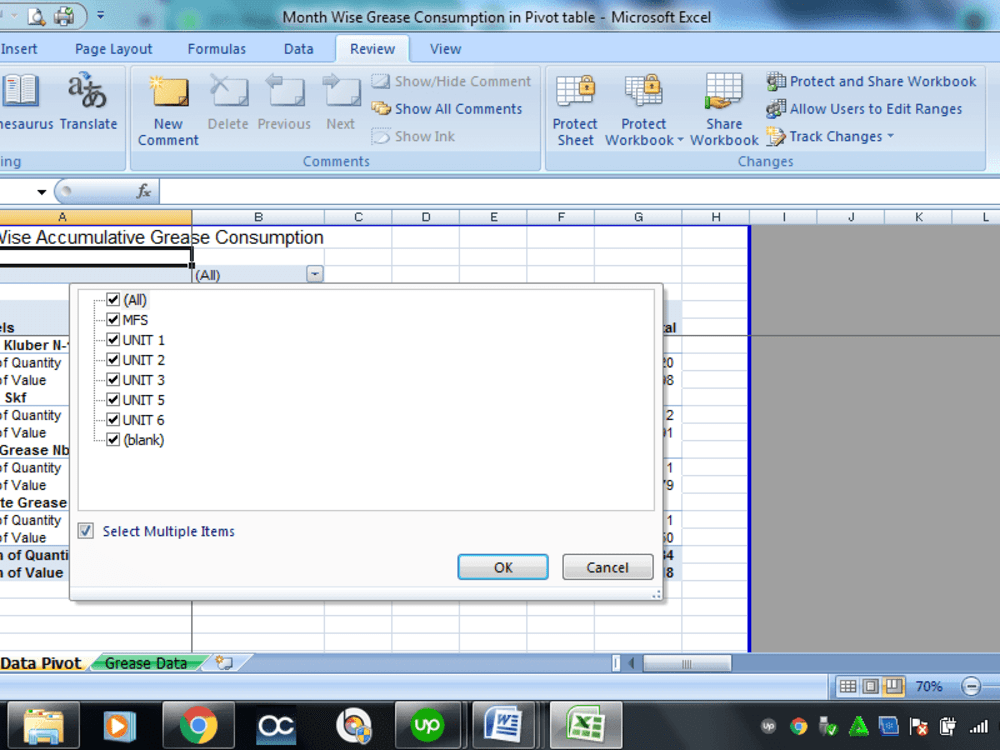Viewport: 1000px width, 750px height.
Task: Toggle the UNIT 2 checkbox
Action: coord(113,360)
